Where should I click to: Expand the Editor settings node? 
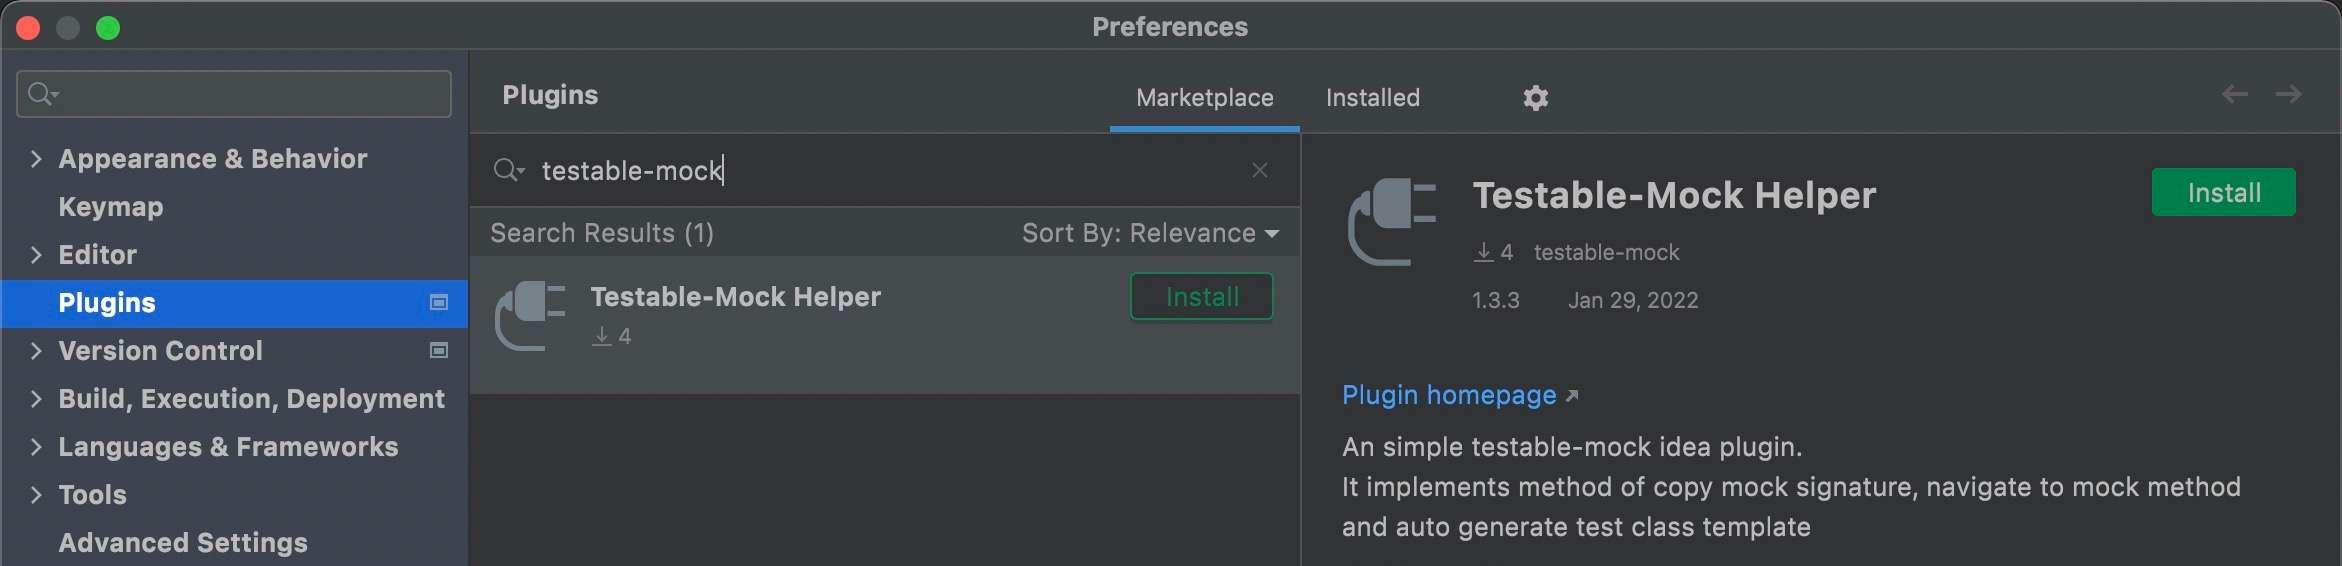(x=36, y=255)
